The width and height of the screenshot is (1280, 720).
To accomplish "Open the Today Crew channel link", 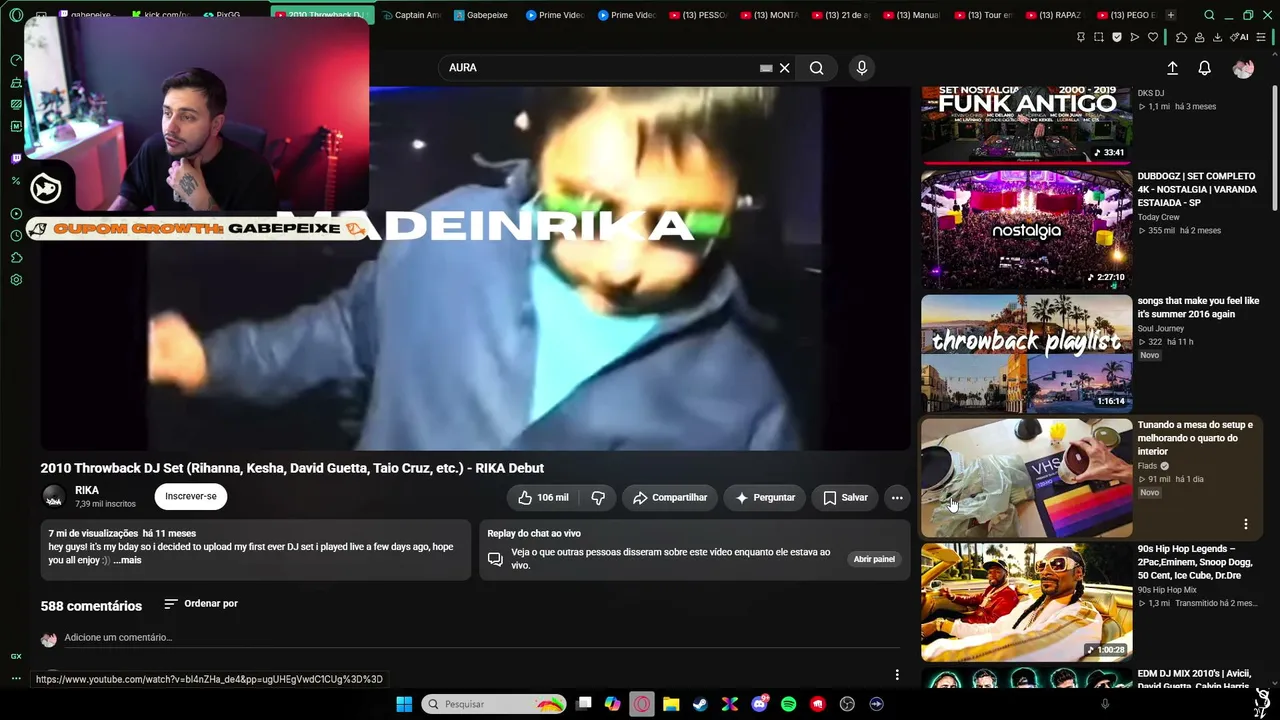I will pos(1158,217).
